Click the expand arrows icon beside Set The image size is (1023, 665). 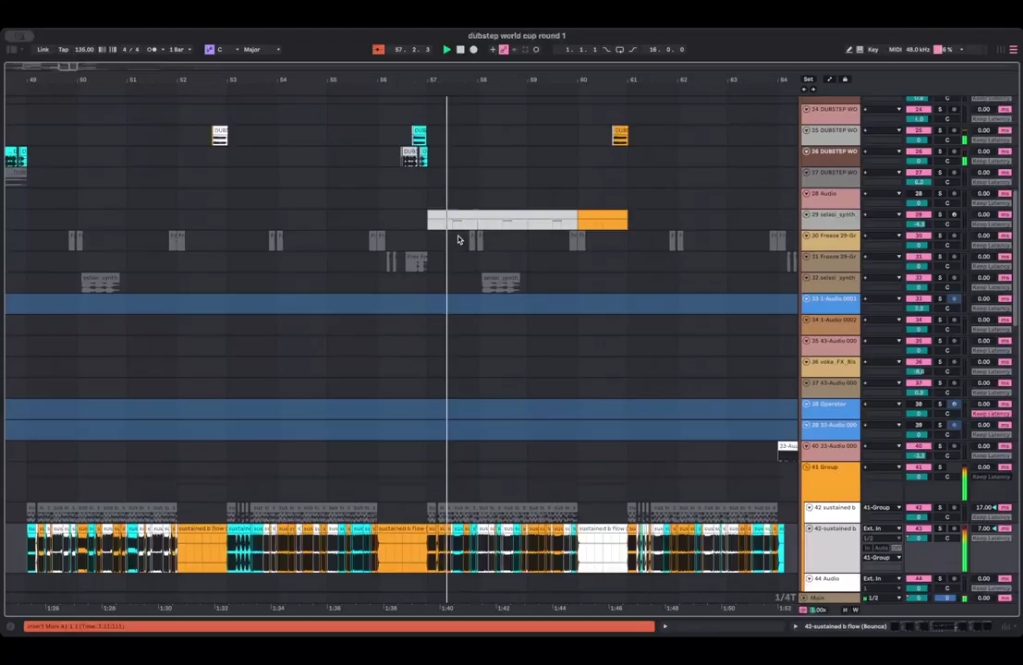point(829,80)
